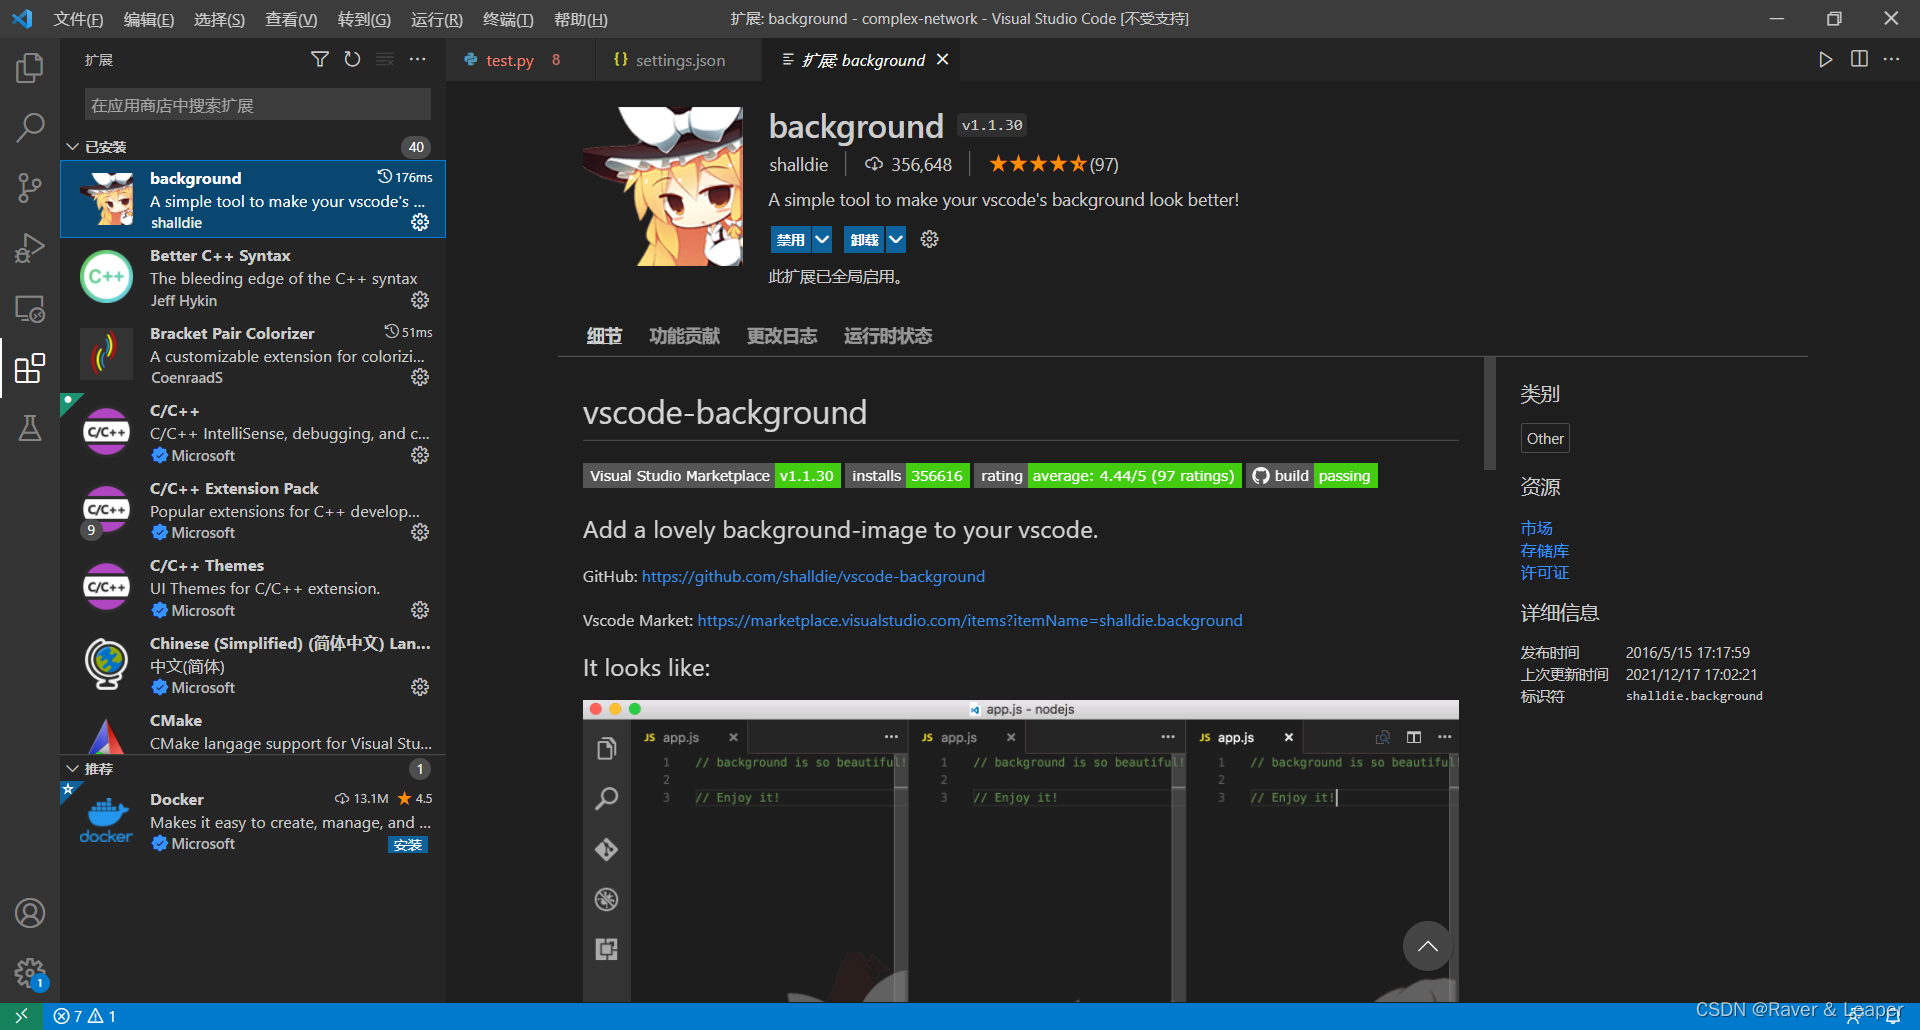The height and width of the screenshot is (1030, 1920).
Task: Refresh the installed extensions list
Action: click(352, 59)
